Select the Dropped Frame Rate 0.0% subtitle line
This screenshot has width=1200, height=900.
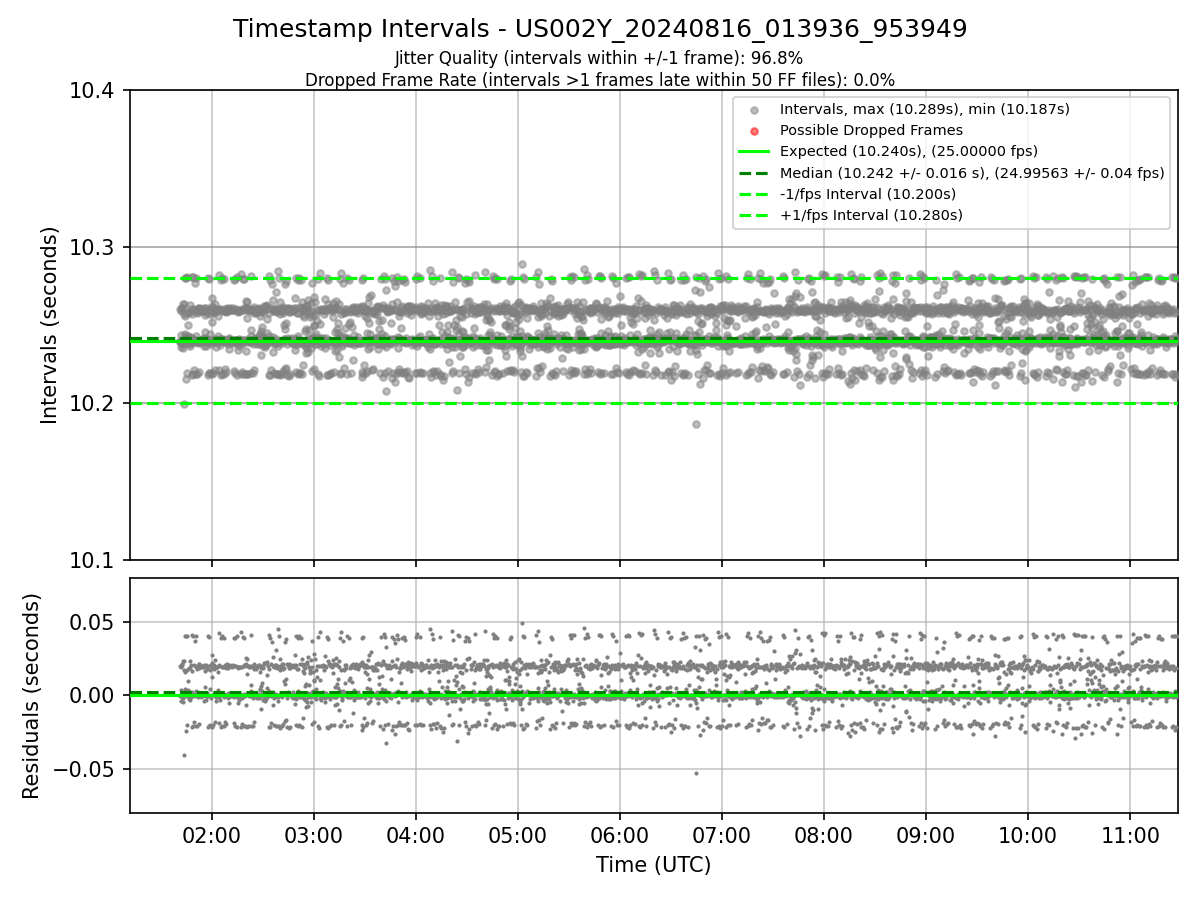(600, 80)
